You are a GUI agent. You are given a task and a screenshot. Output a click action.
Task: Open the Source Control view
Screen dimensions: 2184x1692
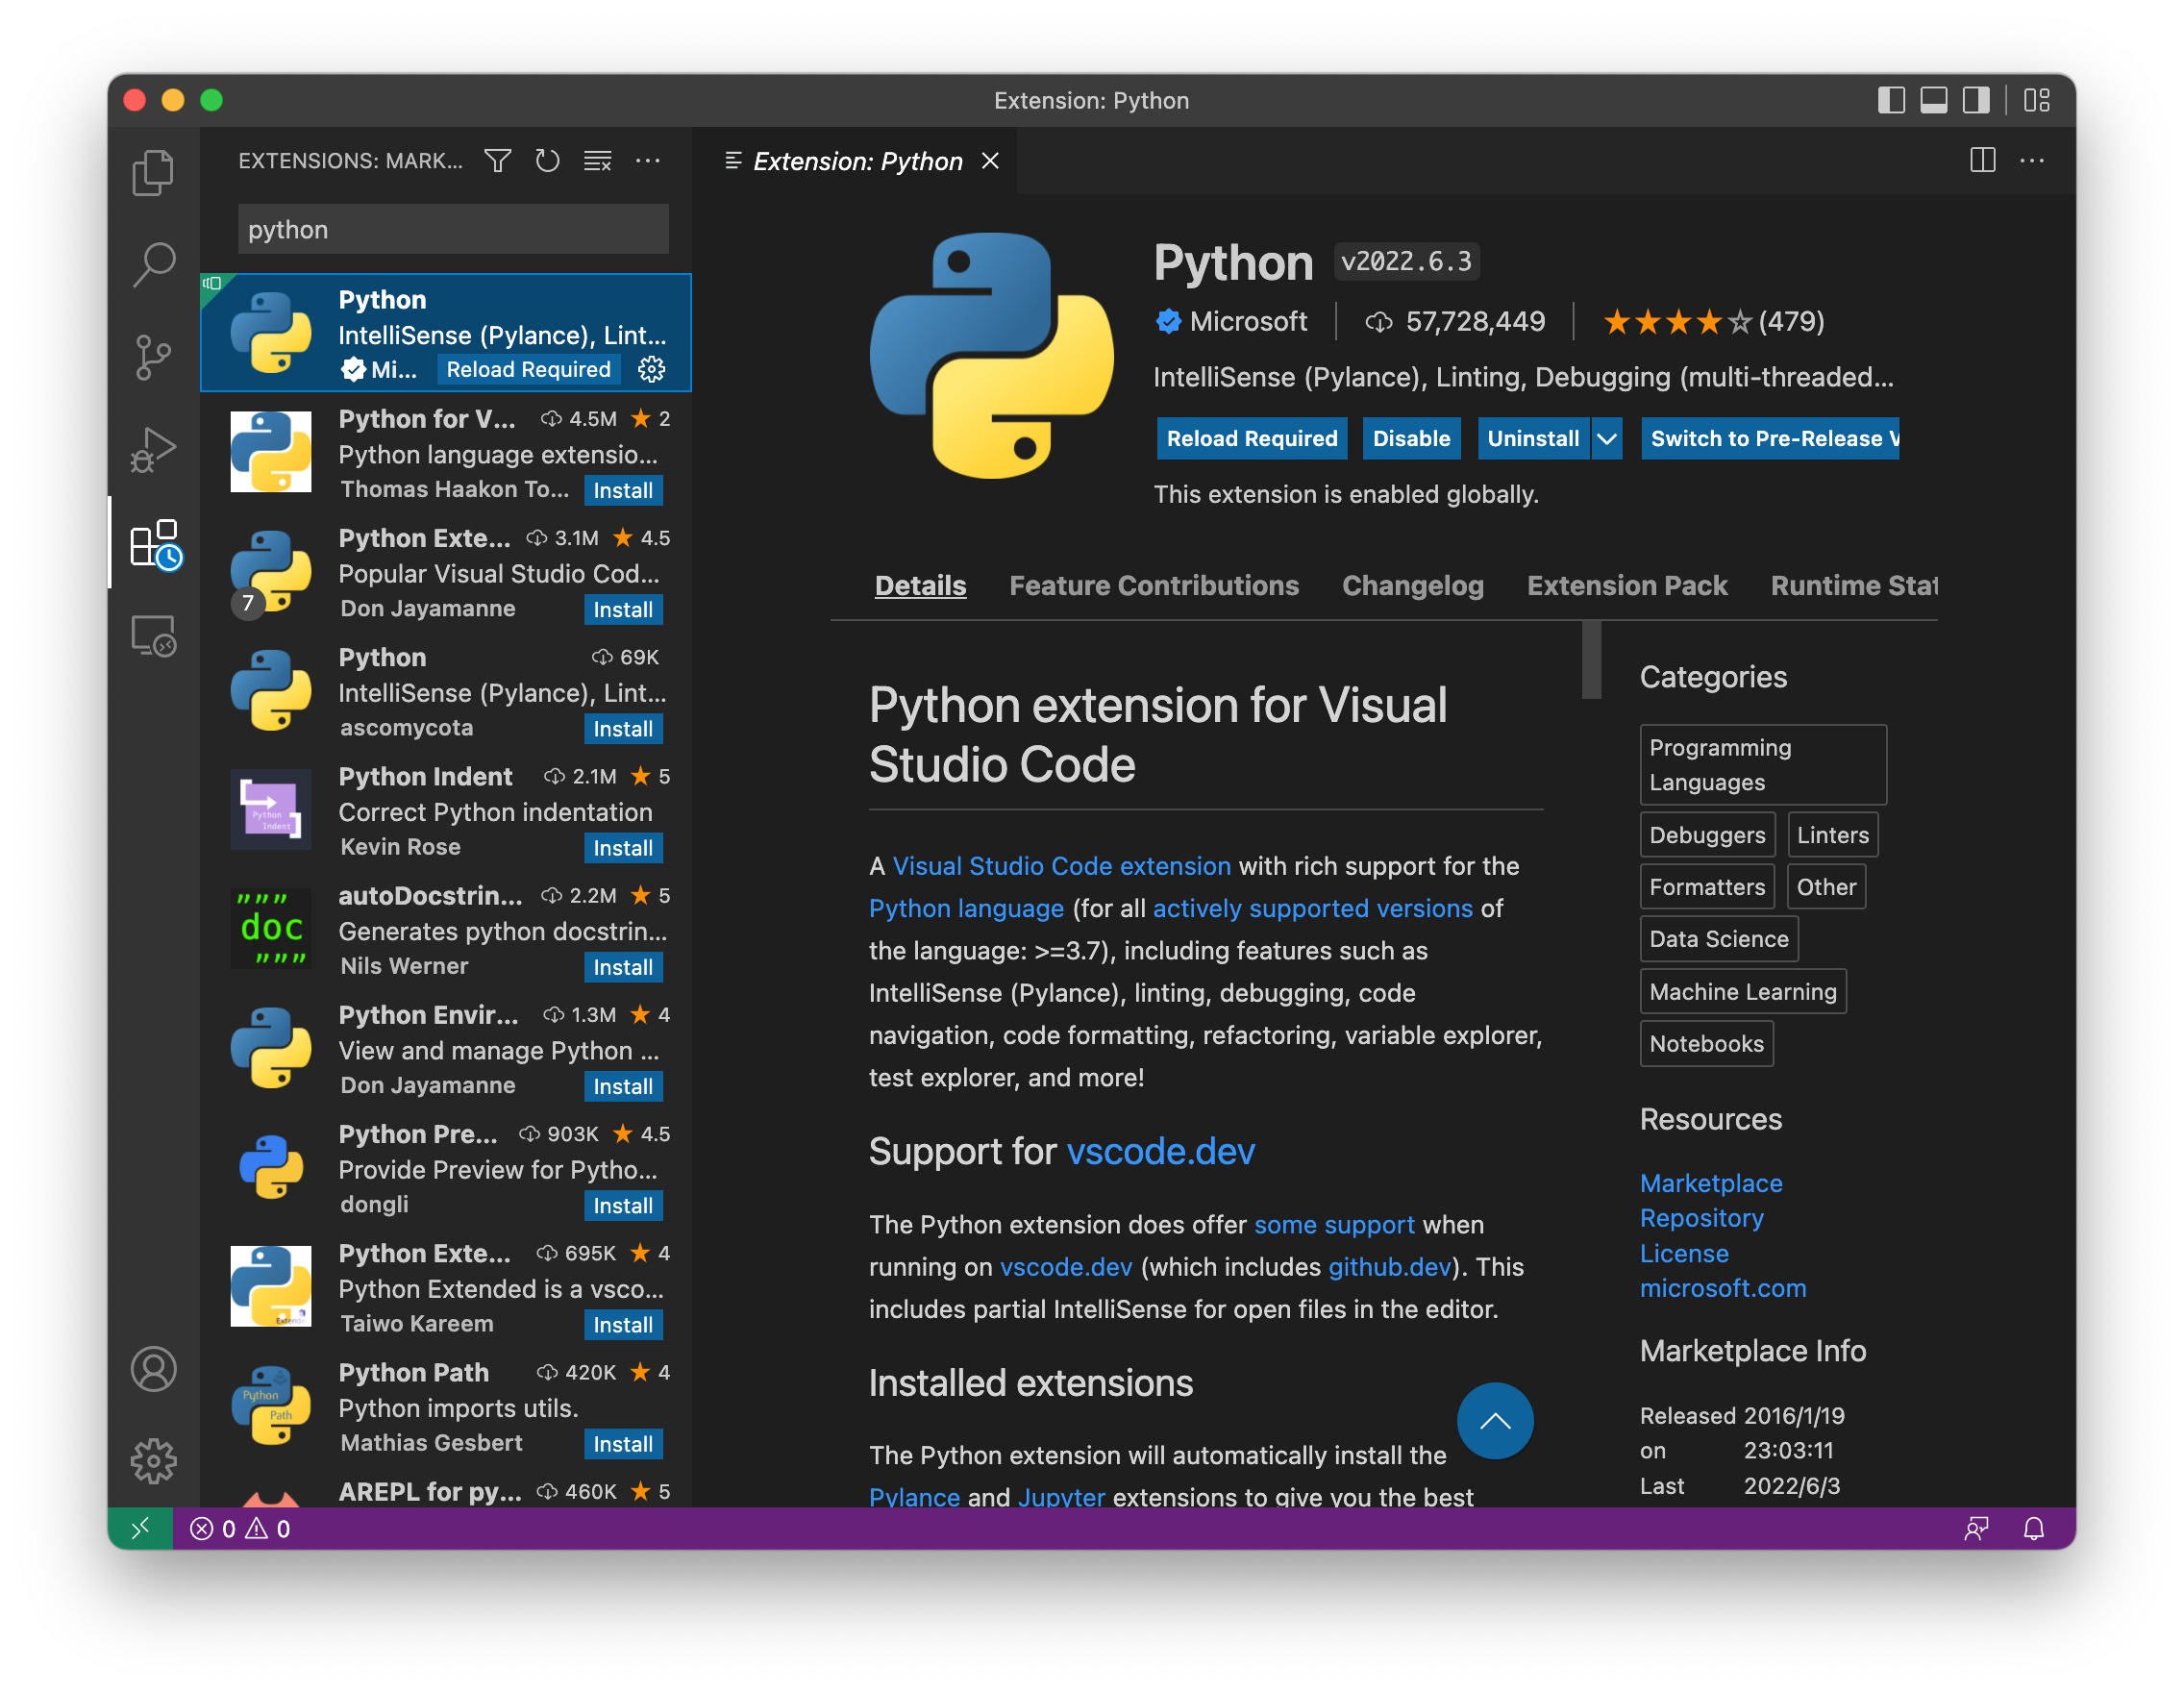pos(153,357)
